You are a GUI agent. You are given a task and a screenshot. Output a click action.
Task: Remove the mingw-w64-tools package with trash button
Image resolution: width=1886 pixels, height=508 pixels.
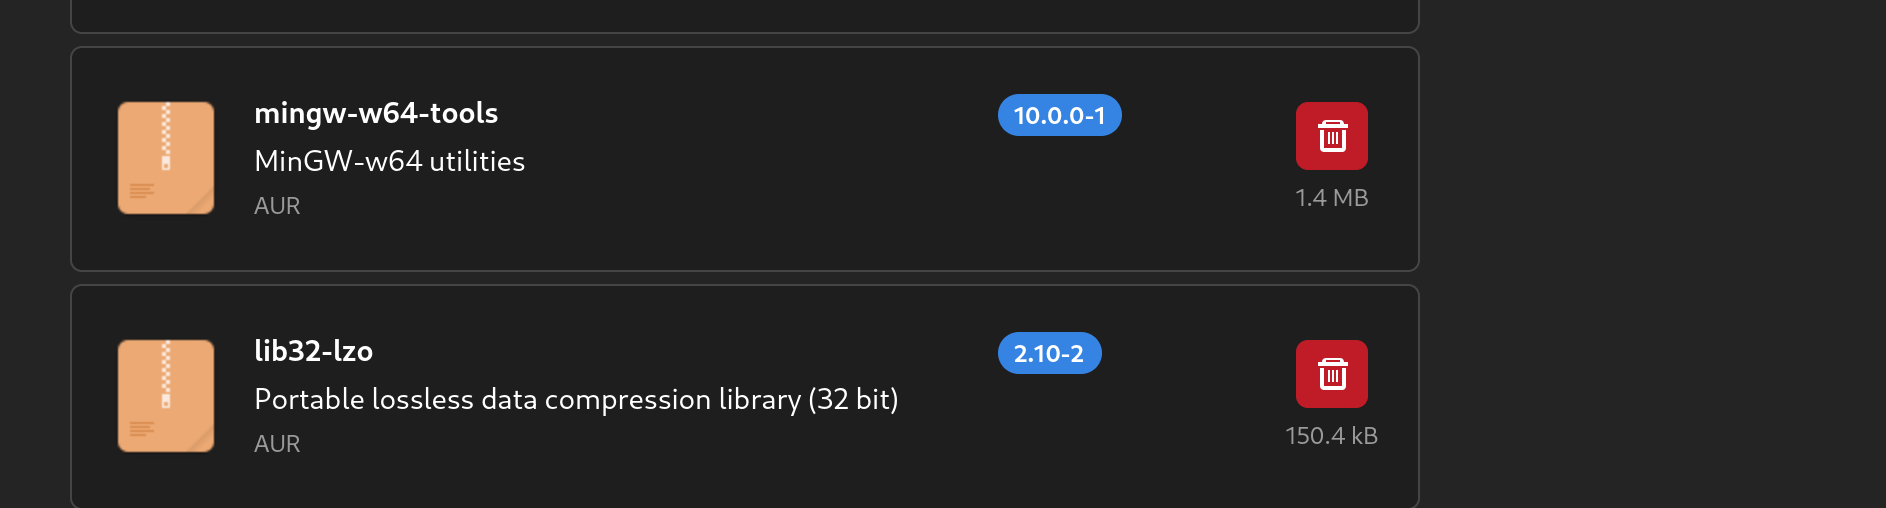tap(1332, 136)
